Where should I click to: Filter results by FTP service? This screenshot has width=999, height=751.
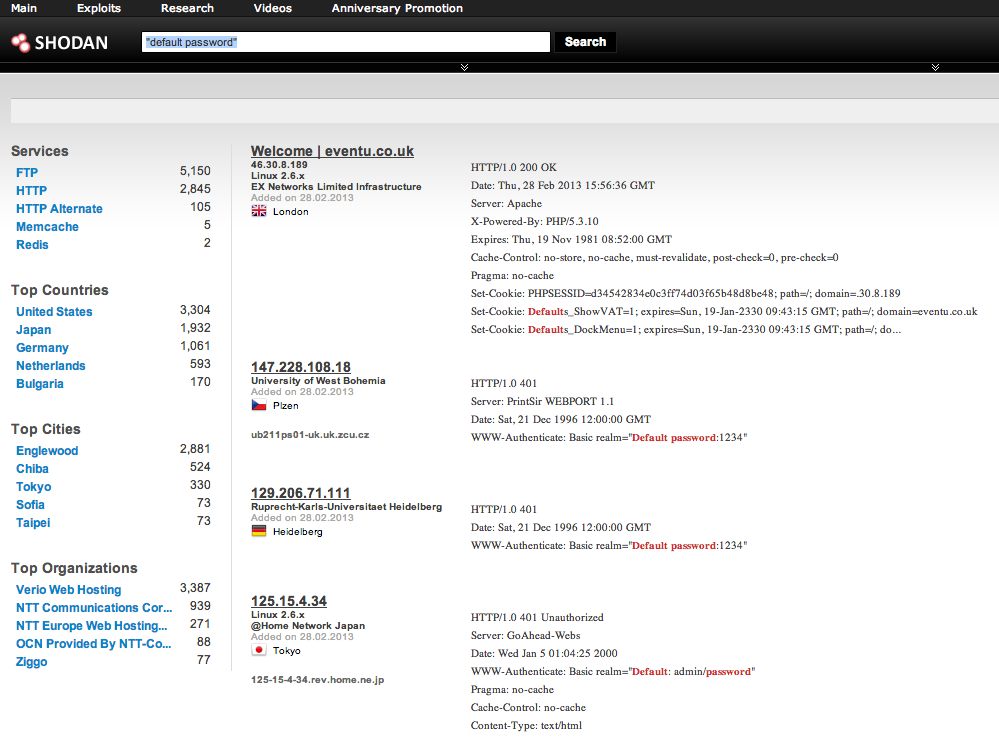point(27,173)
